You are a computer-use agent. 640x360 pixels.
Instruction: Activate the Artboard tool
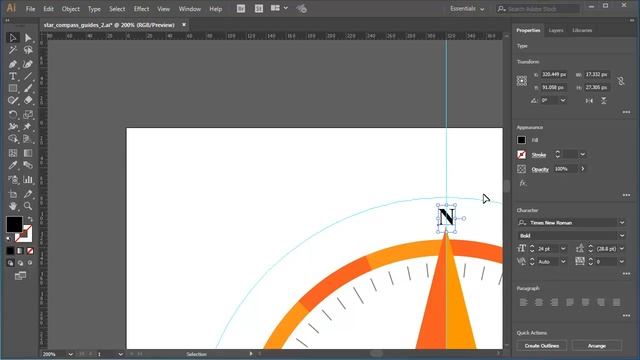point(13,194)
